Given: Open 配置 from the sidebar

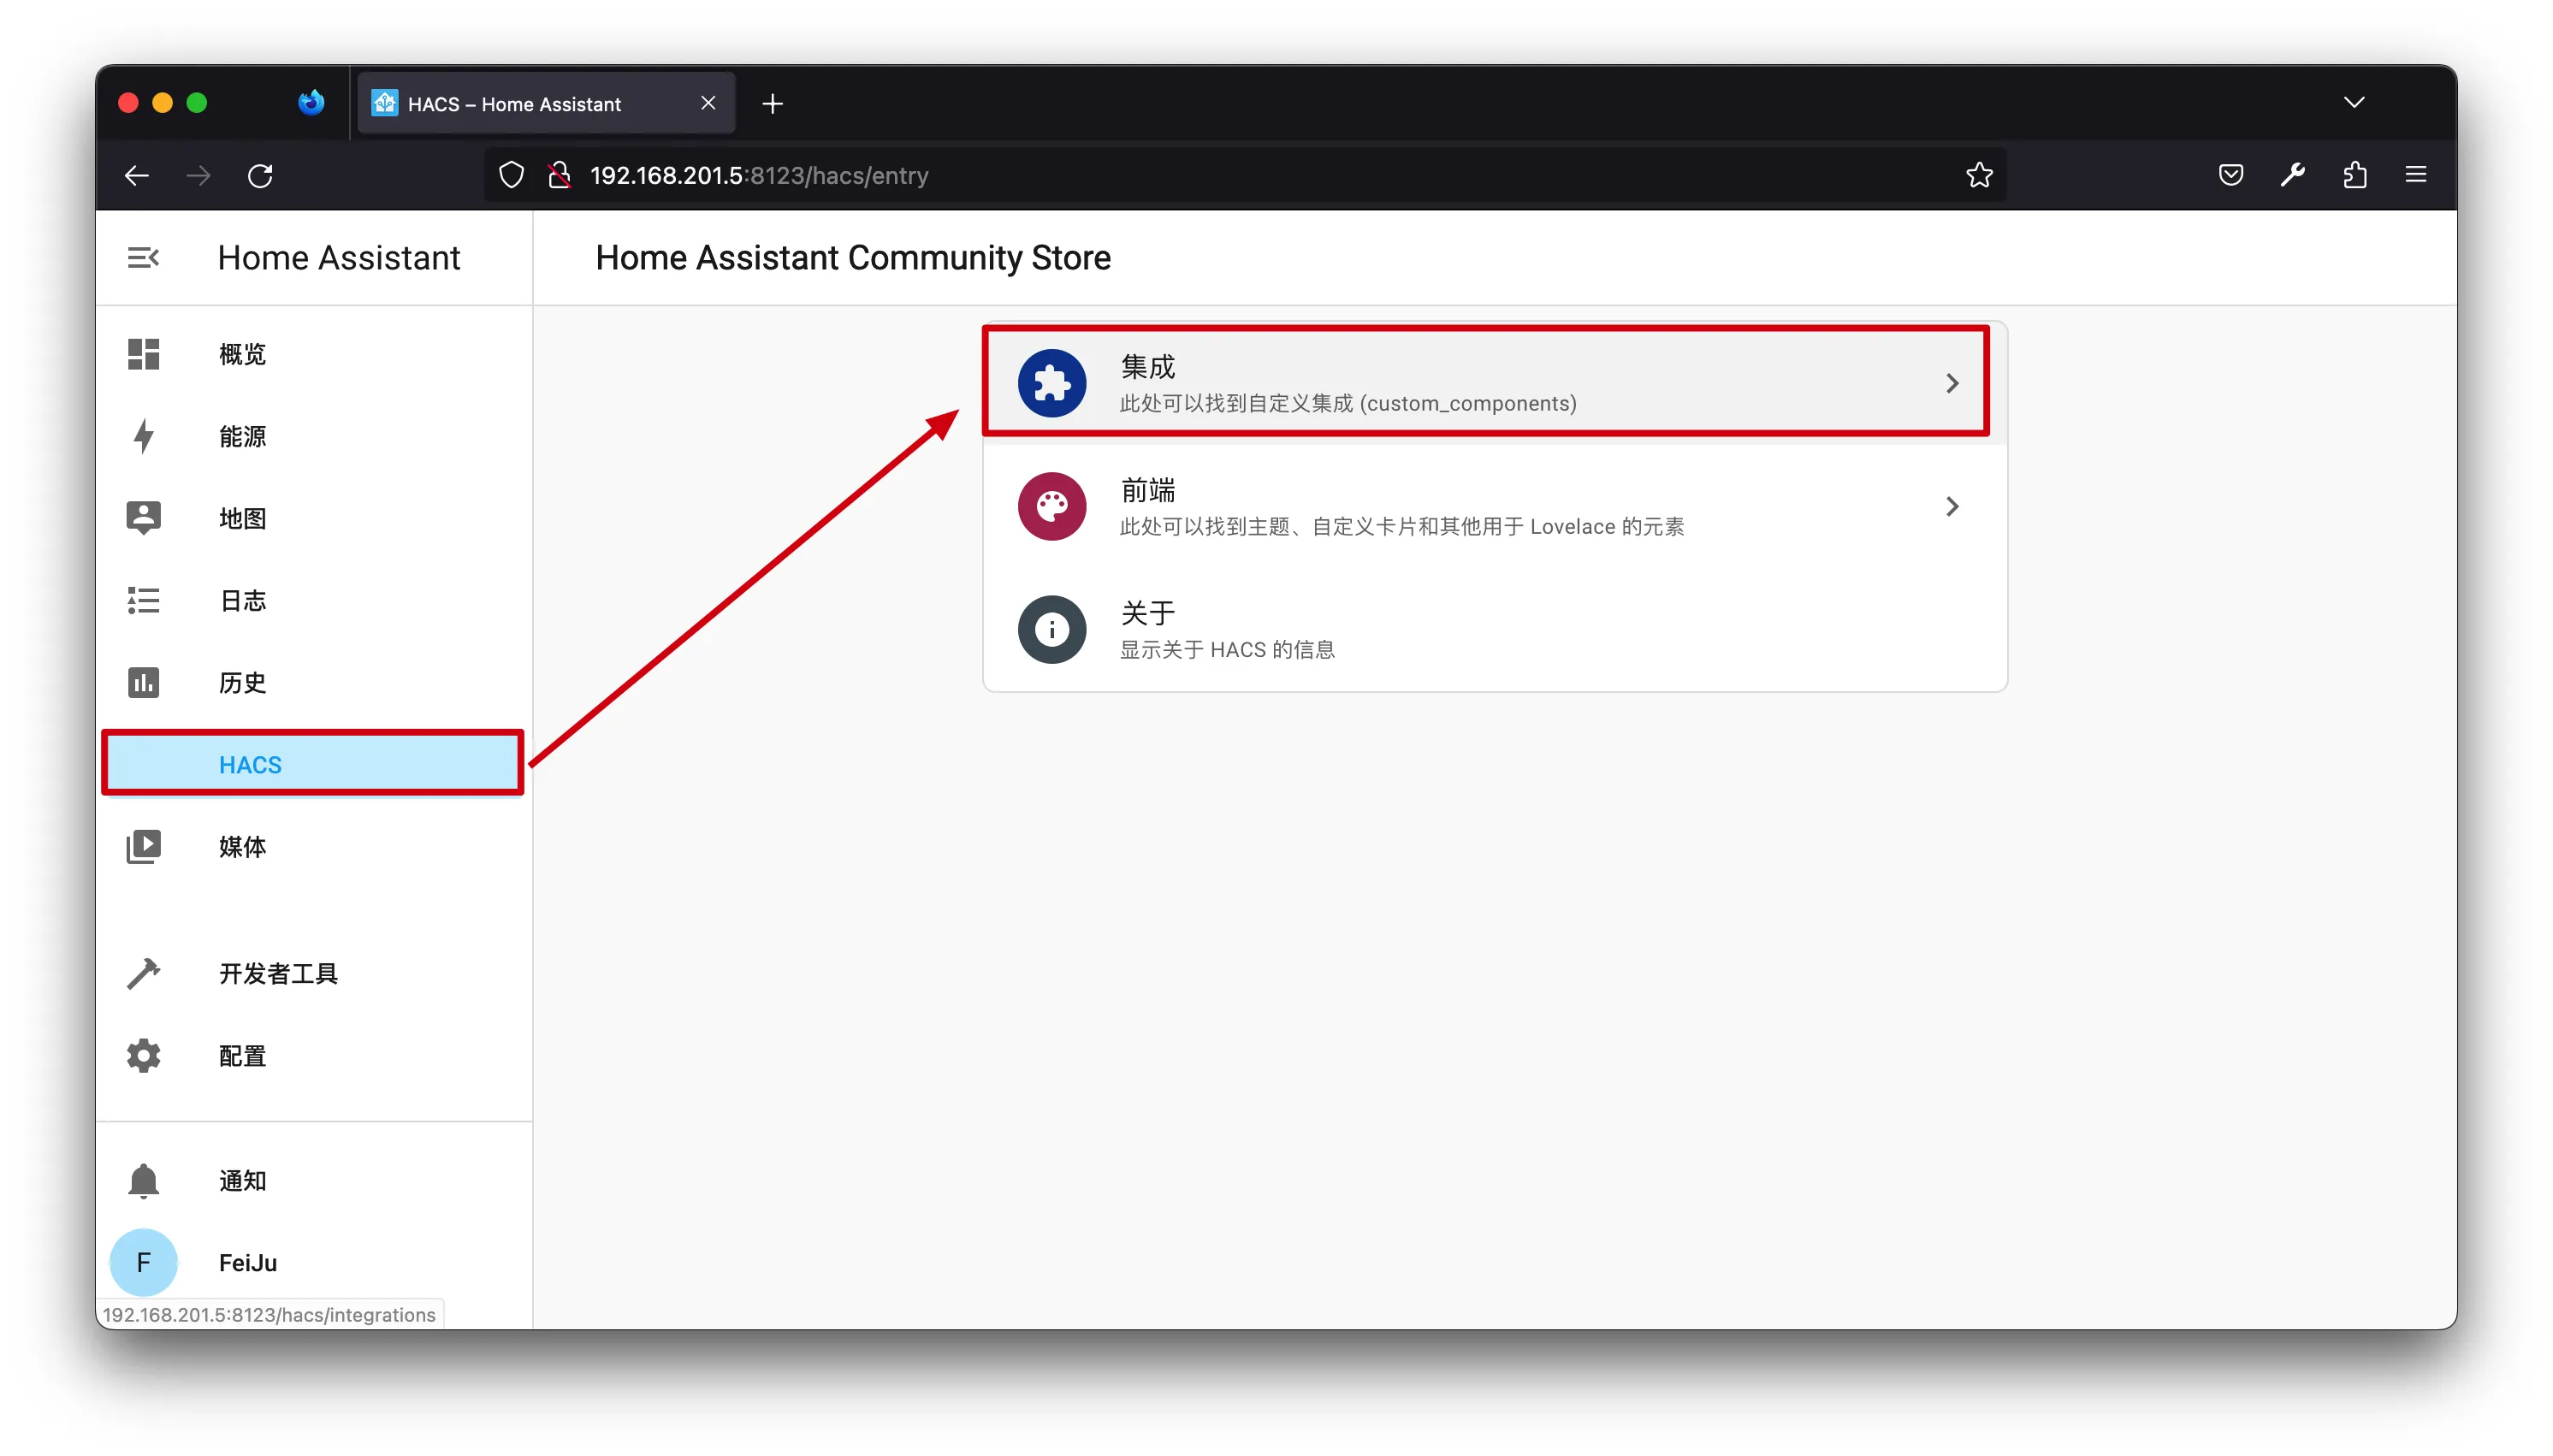Looking at the screenshot, I should (313, 1055).
